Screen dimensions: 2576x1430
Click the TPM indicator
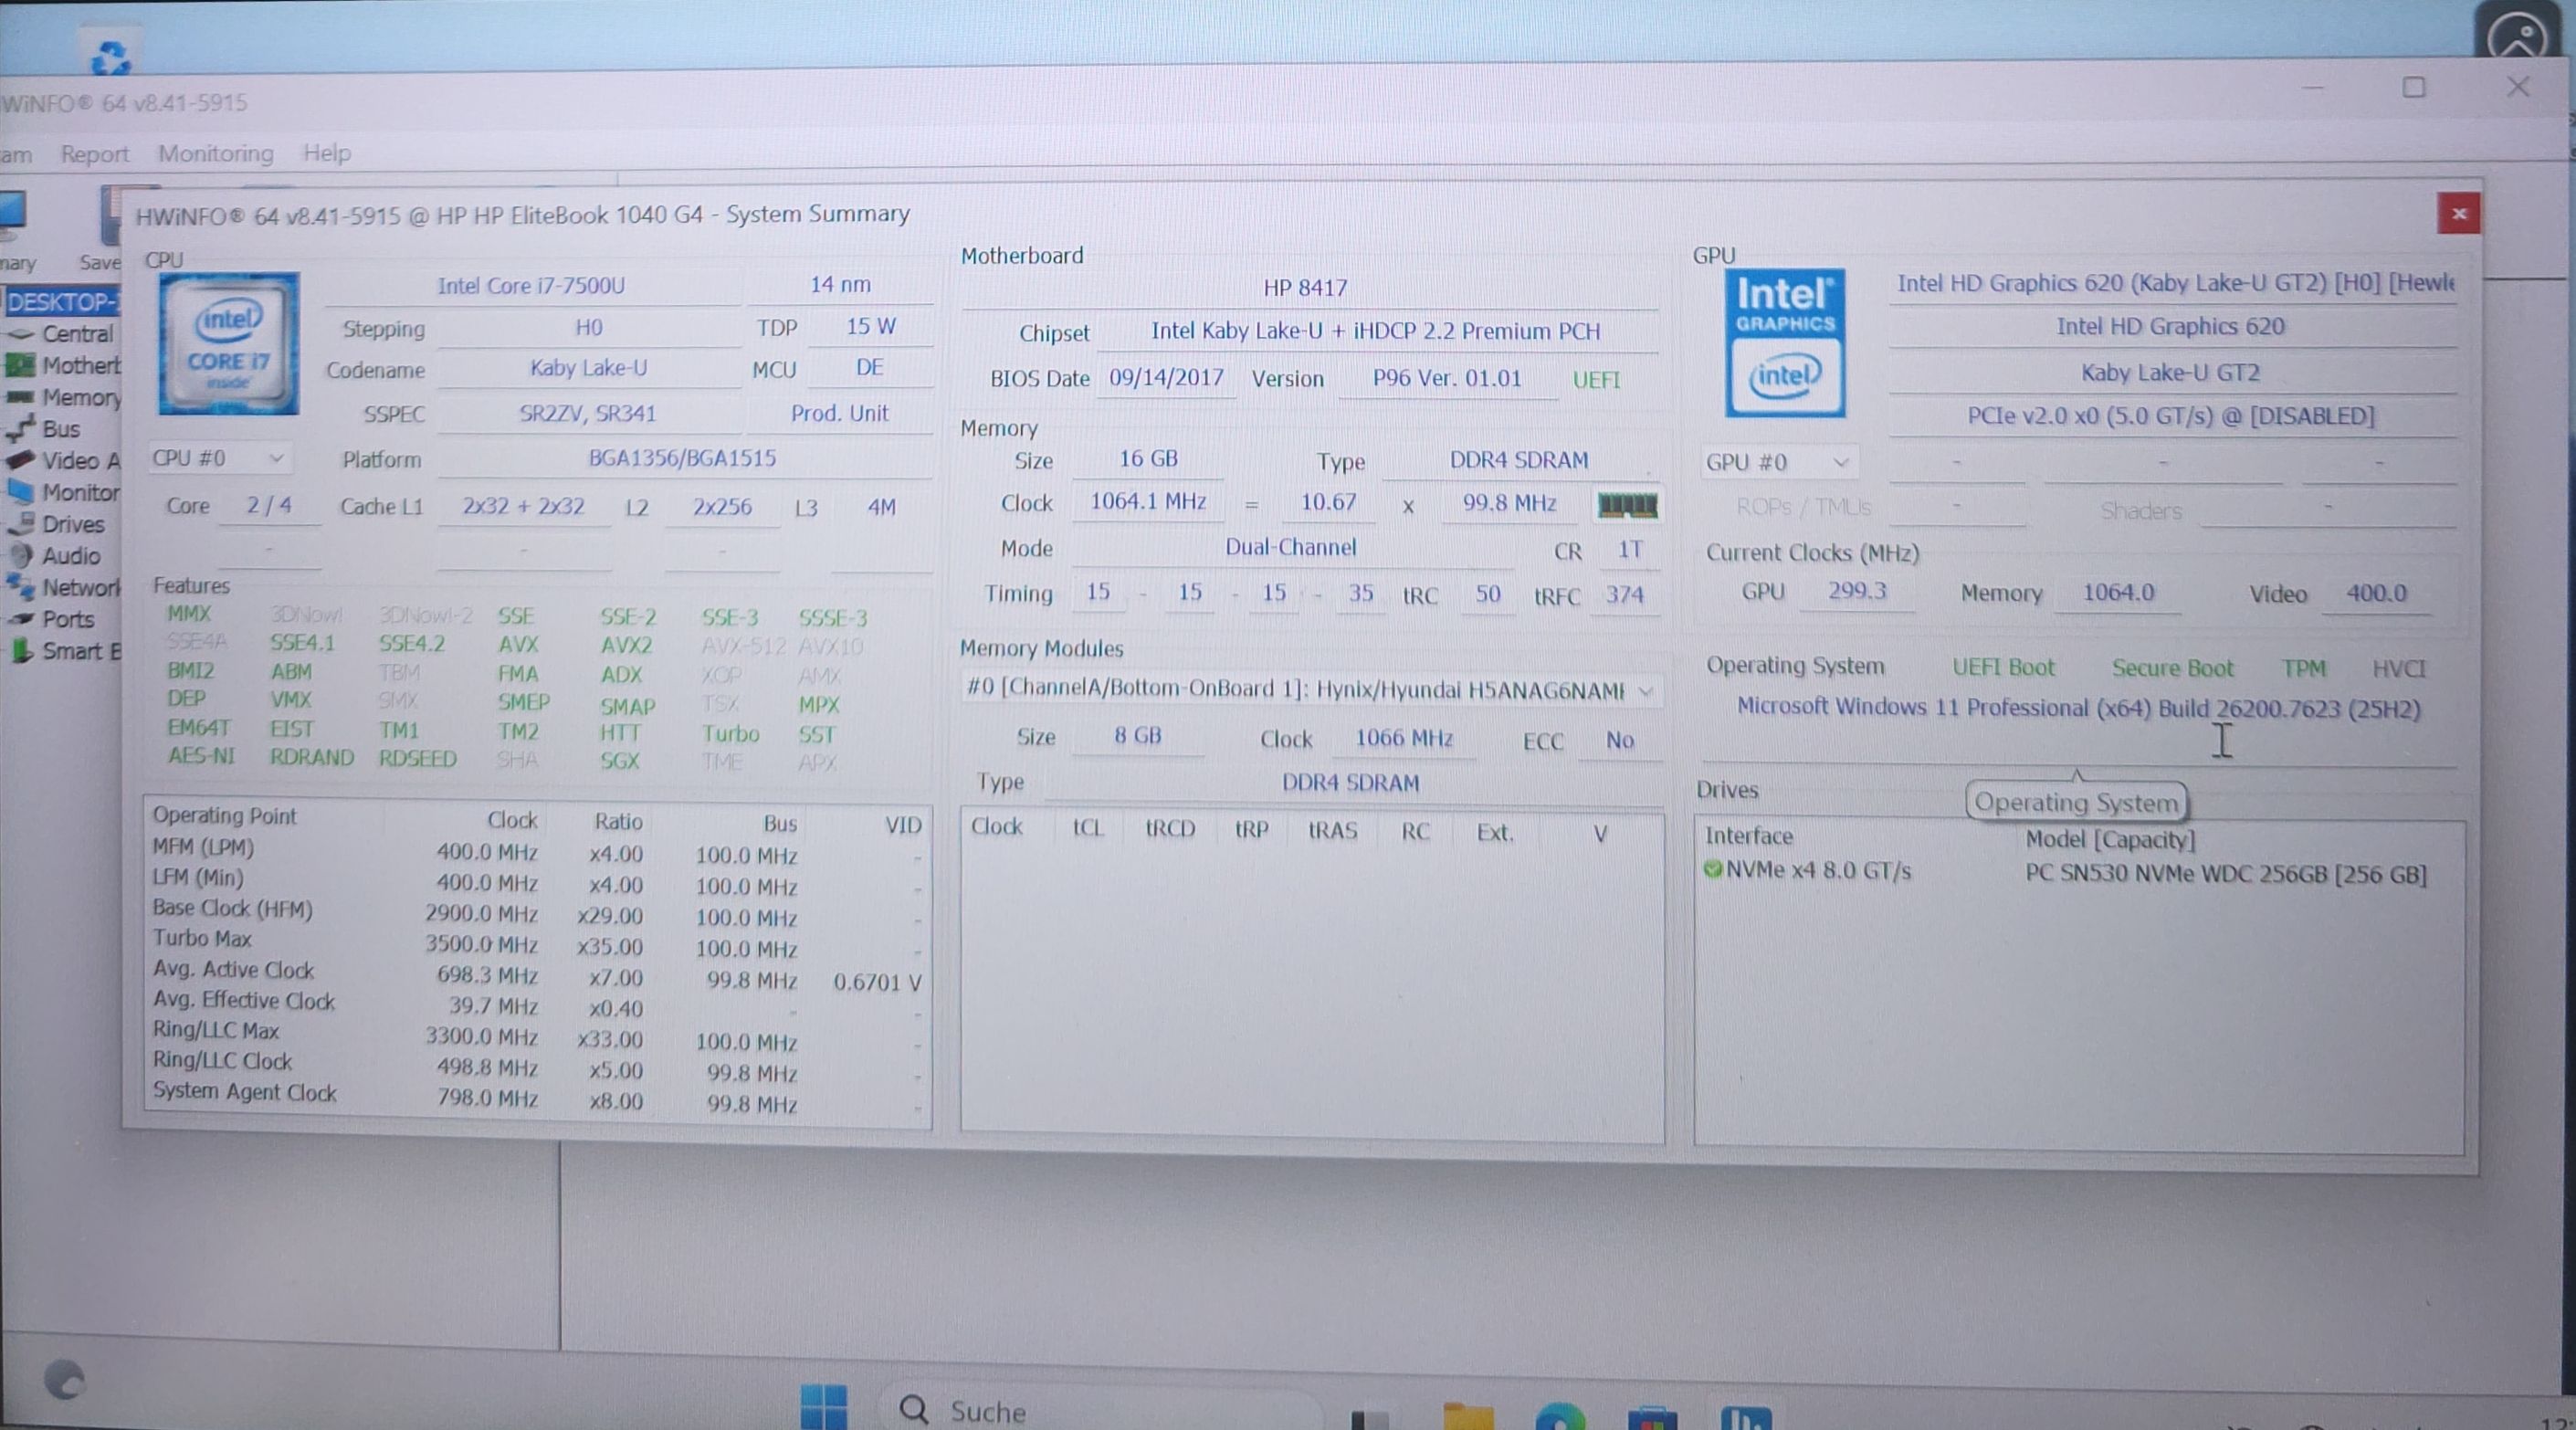2304,668
